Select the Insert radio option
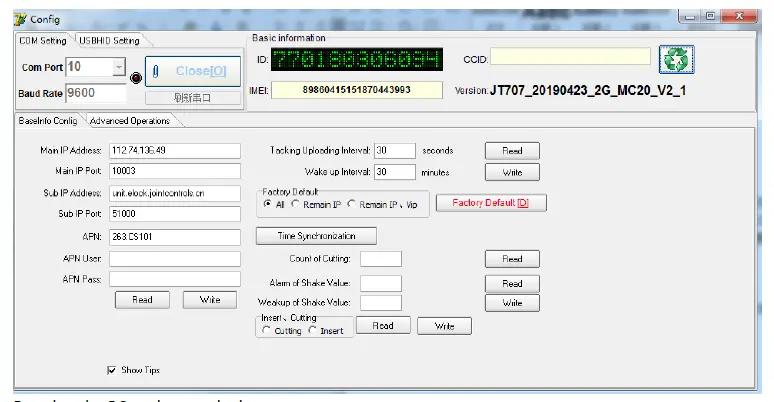This screenshot has width=774, height=402. (312, 330)
